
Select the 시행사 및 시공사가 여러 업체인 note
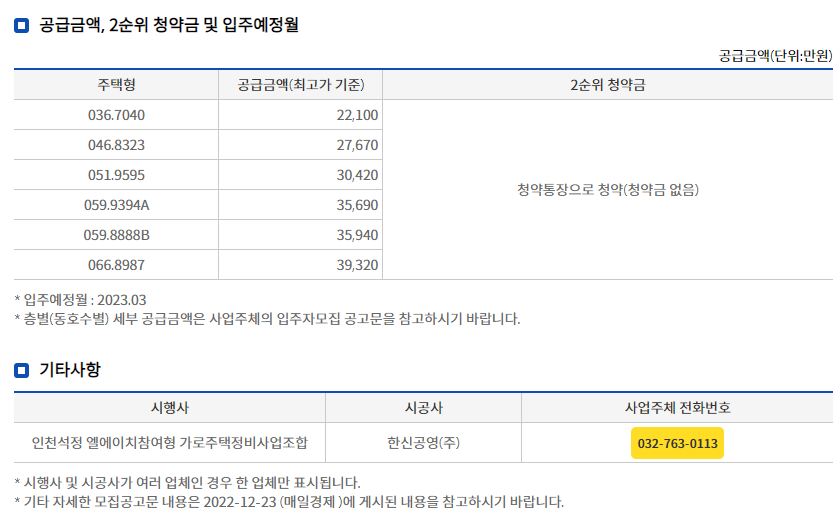click(x=187, y=483)
